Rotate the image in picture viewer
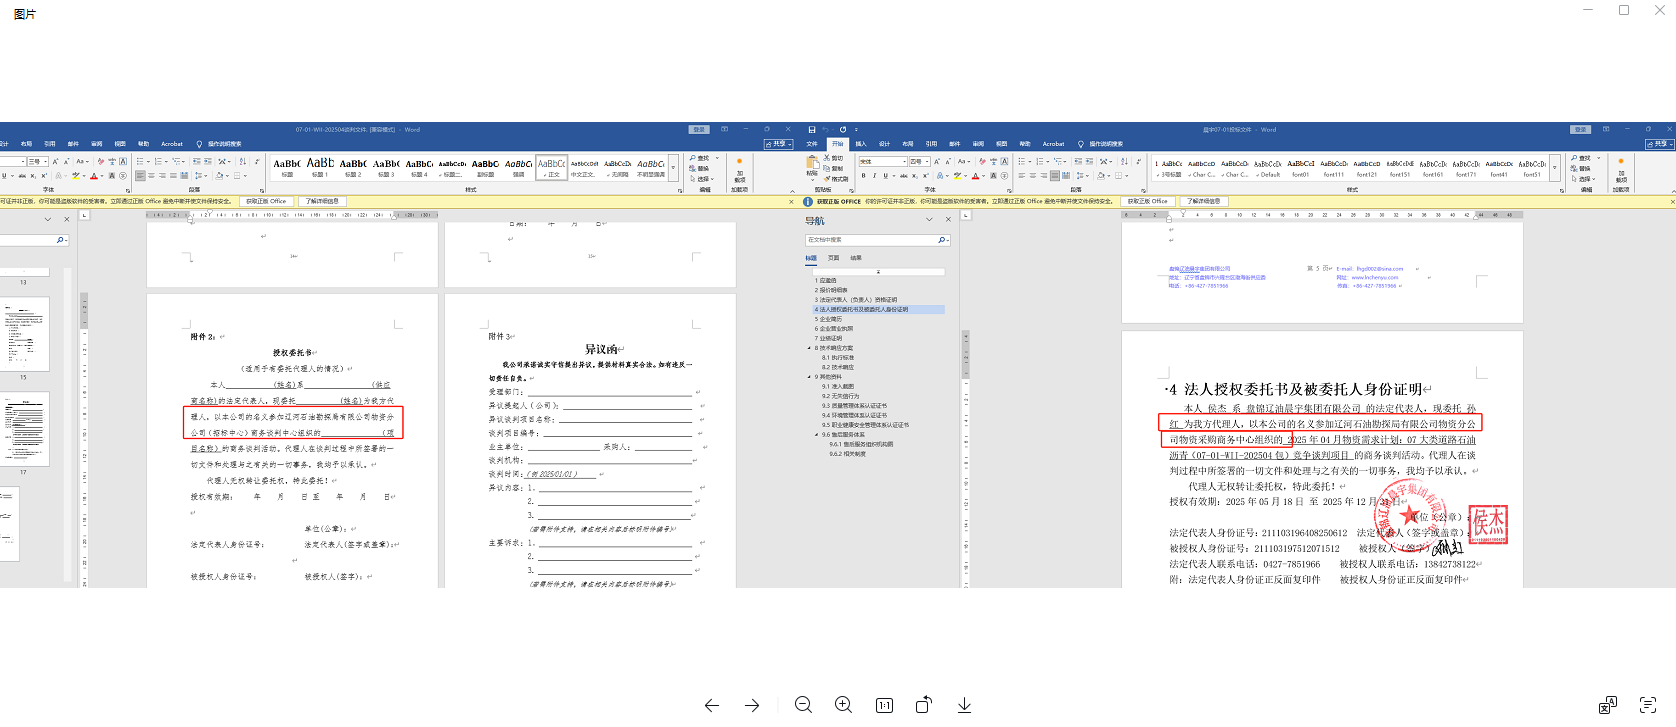Image resolution: width=1676 pixels, height=727 pixels. pos(924,705)
